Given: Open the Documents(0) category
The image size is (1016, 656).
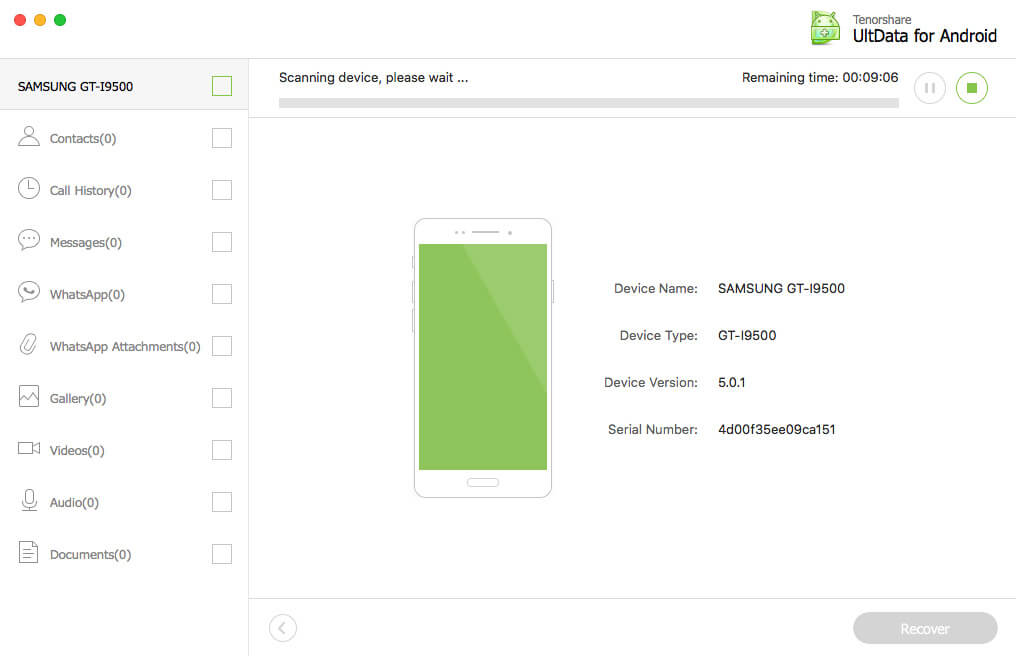Looking at the screenshot, I should (x=90, y=554).
